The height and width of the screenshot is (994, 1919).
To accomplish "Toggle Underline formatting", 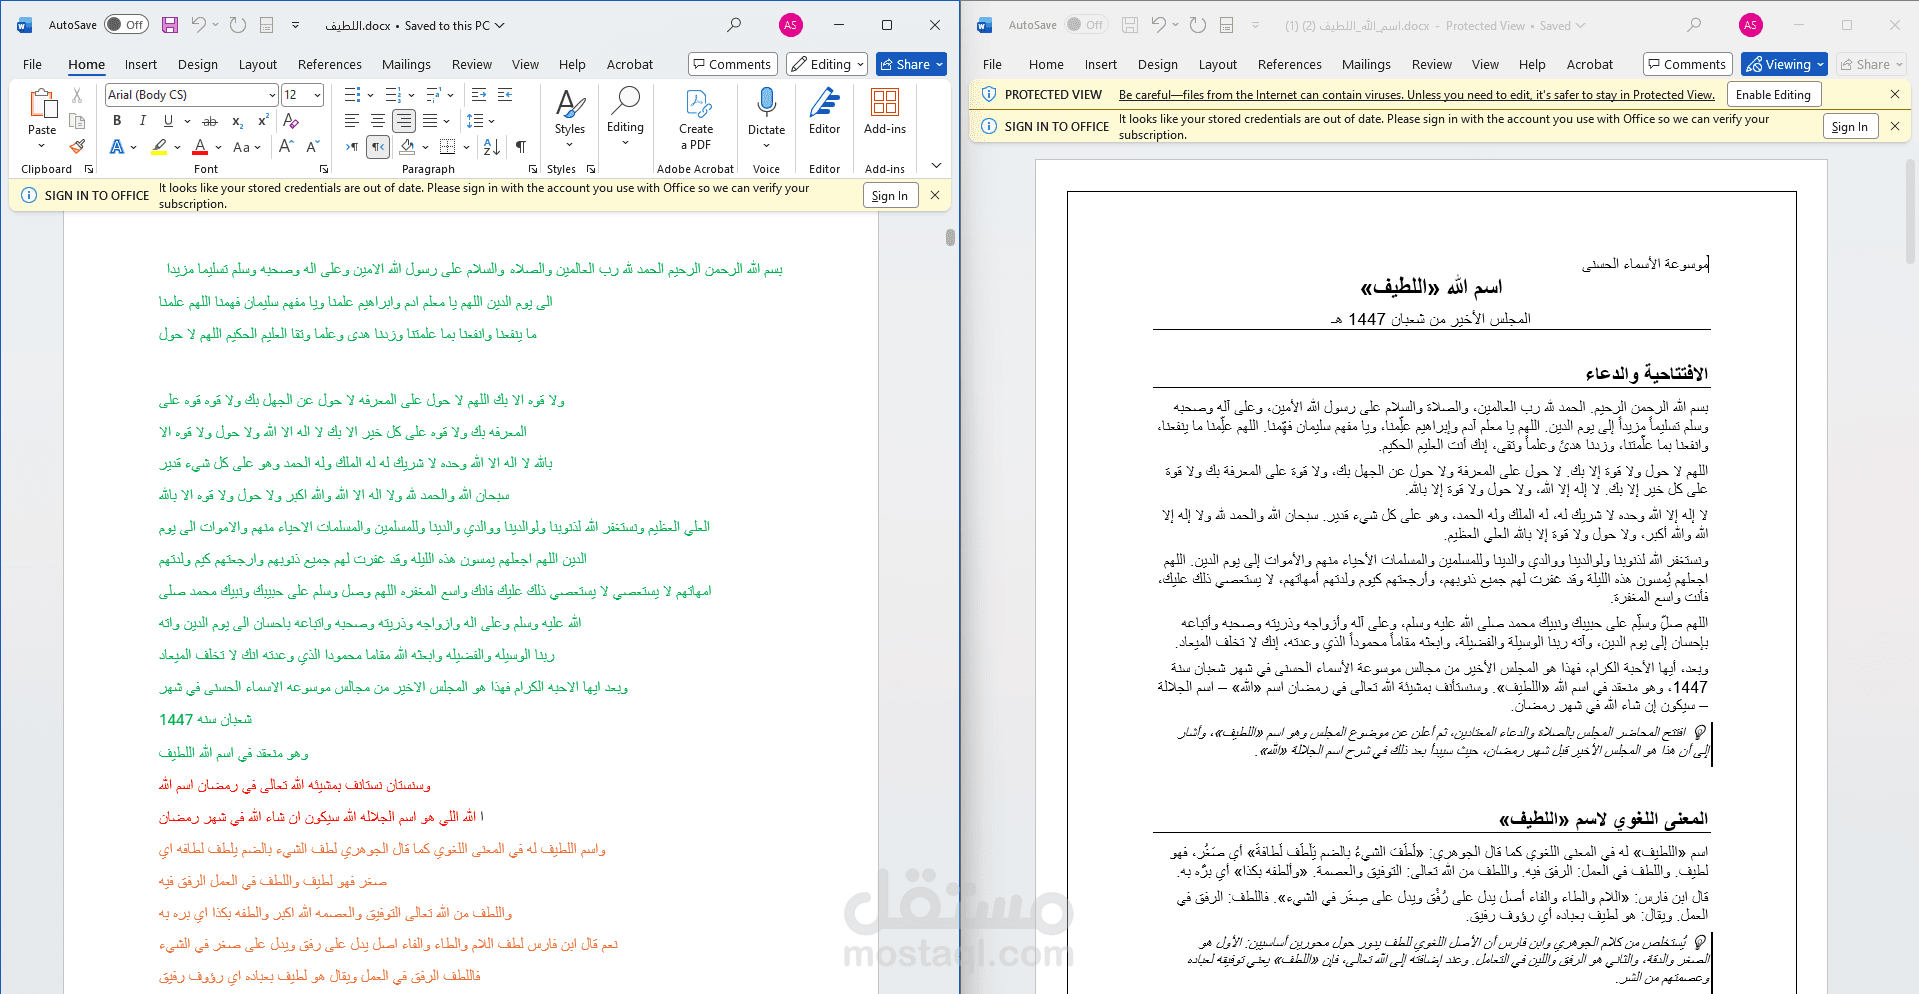I will tap(168, 121).
